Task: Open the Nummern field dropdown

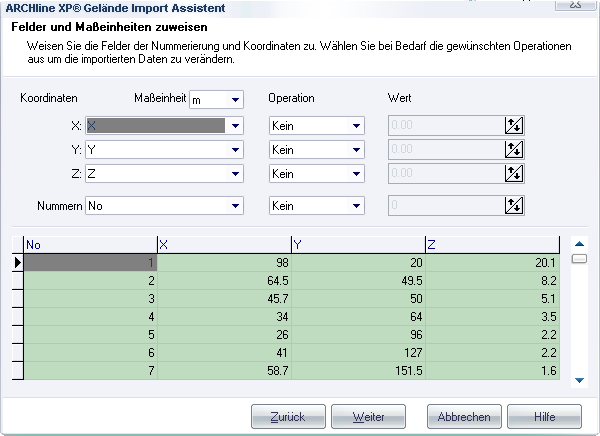Action: (235, 206)
